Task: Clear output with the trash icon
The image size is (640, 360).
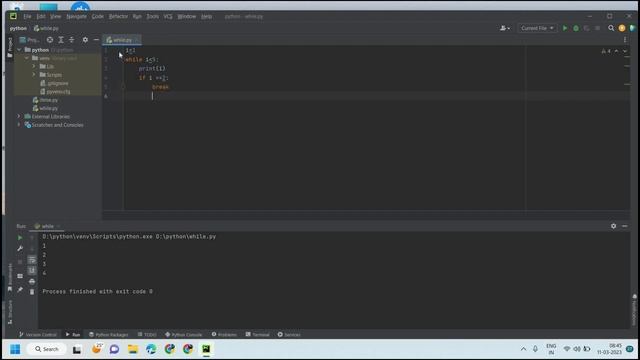Action: click(x=32, y=291)
